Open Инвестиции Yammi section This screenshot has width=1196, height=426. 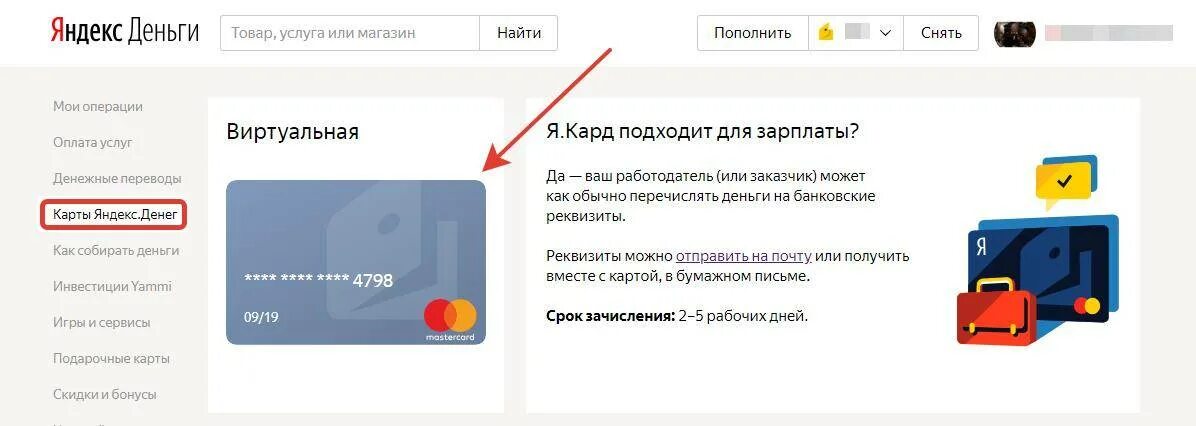[x=112, y=287]
